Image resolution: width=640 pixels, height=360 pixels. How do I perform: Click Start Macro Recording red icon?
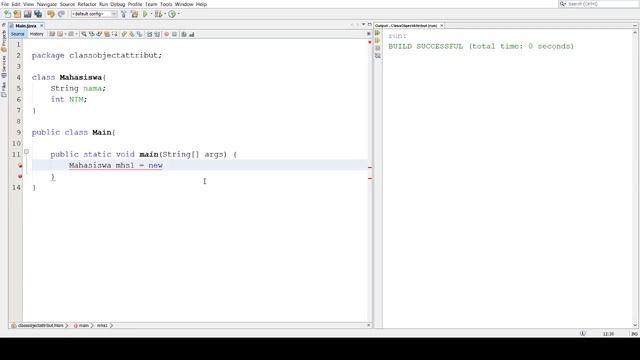[167, 34]
